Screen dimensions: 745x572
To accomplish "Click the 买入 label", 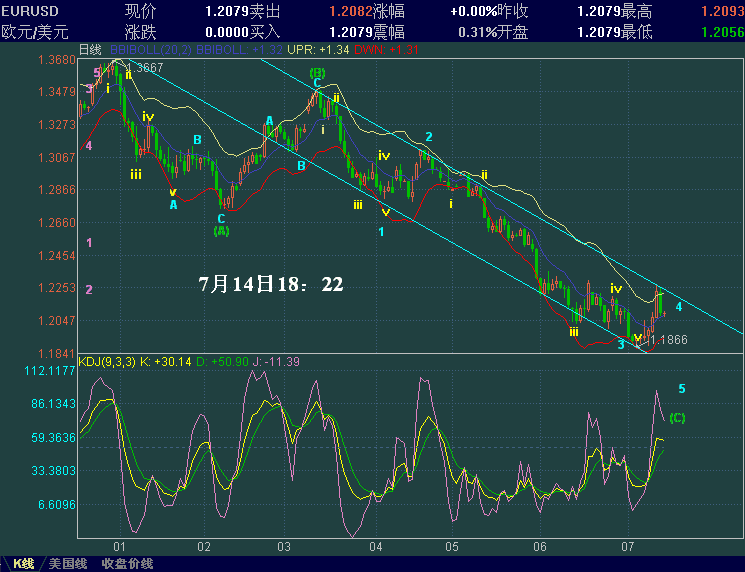I will 265,32.
